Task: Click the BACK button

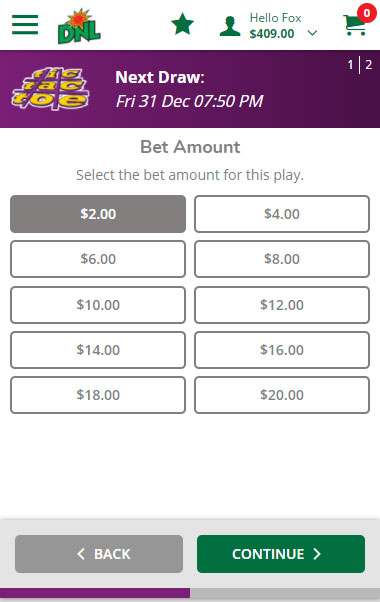Action: click(x=99, y=554)
